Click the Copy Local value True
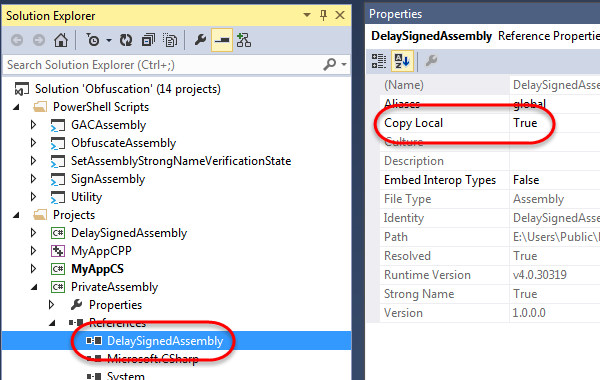Image resolution: width=600 pixels, height=380 pixels. pos(525,123)
